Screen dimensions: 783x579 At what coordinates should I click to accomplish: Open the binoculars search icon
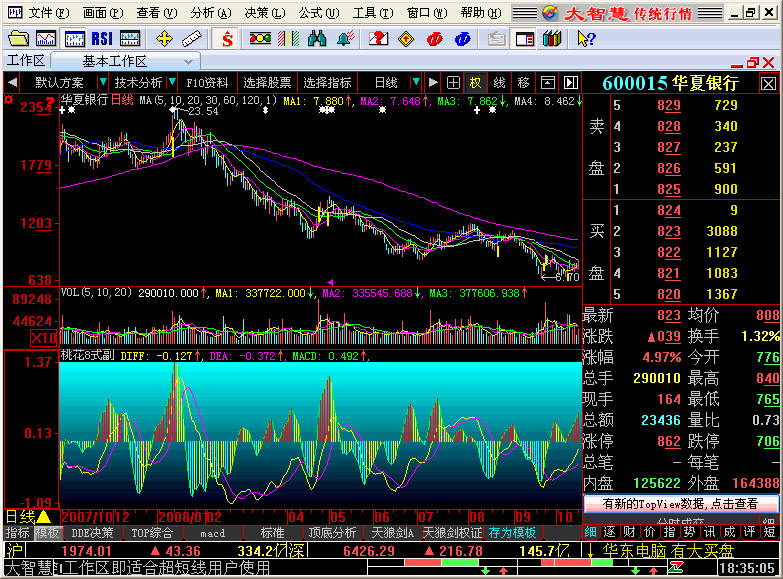[317, 38]
